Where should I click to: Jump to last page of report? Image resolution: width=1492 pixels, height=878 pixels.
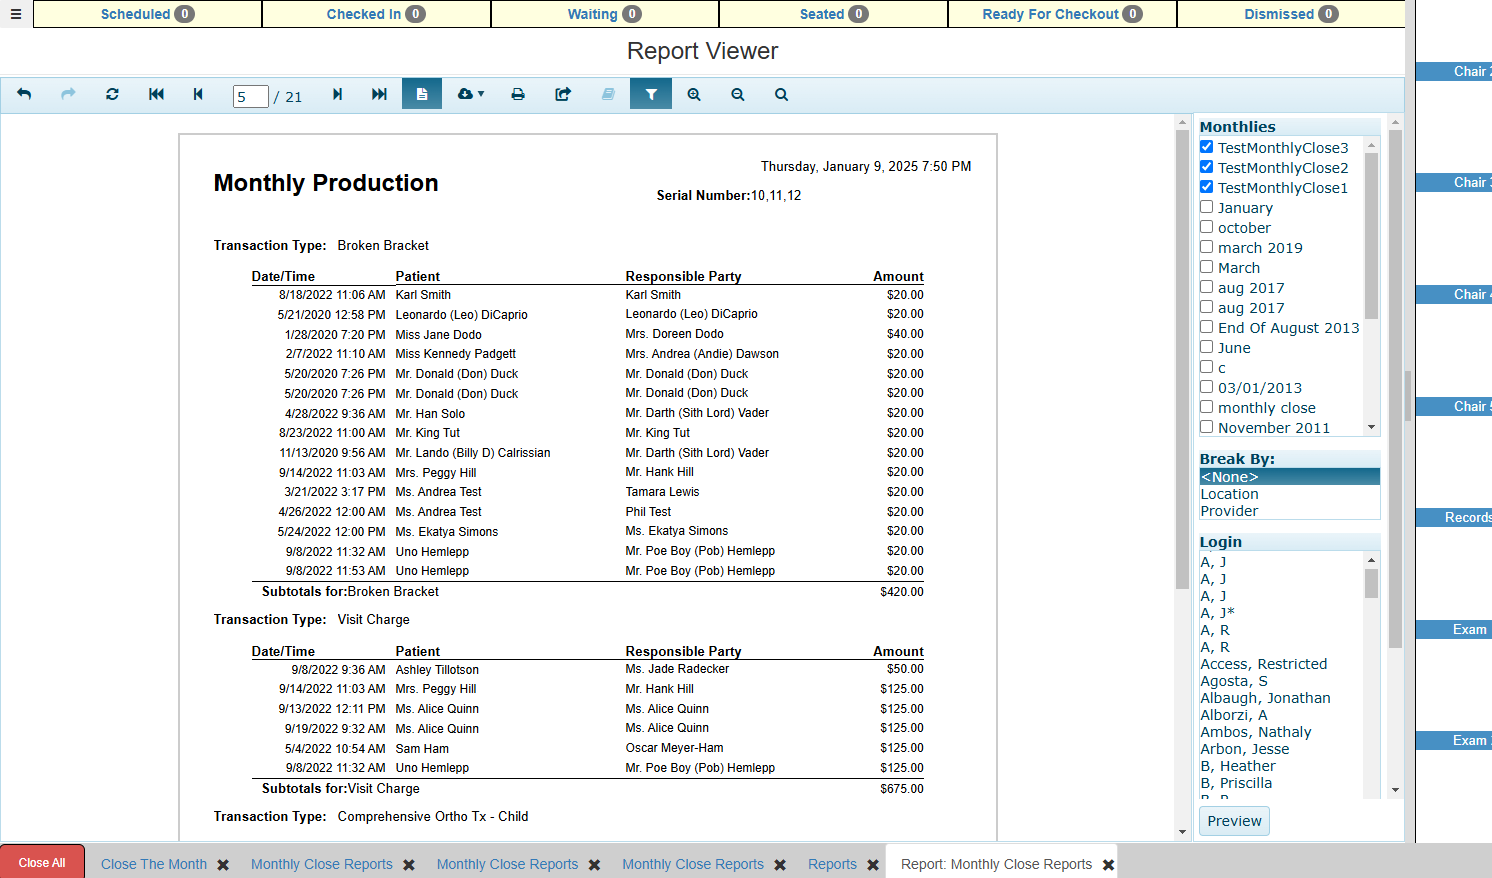(x=379, y=94)
